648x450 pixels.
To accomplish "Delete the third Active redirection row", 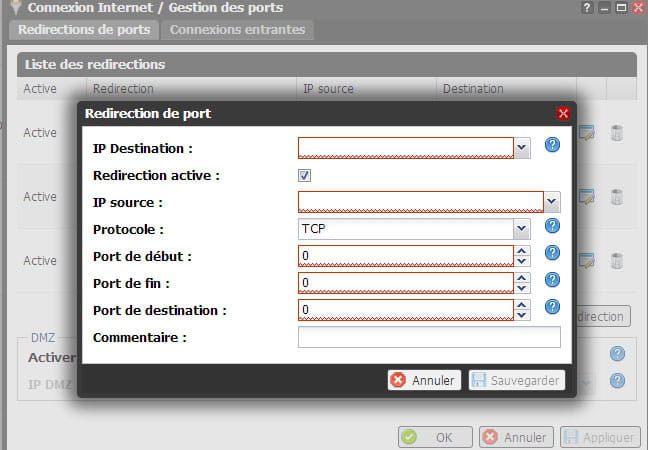I will [617, 260].
